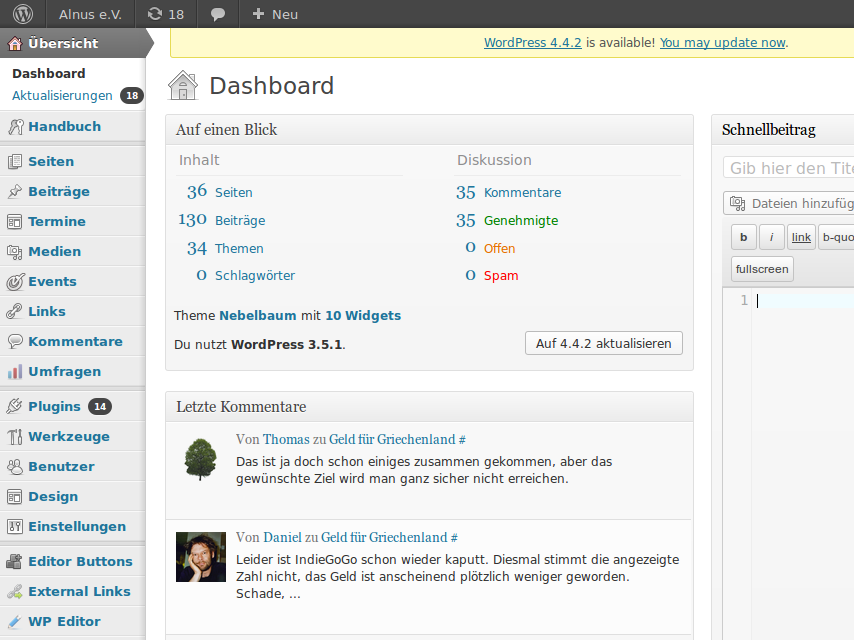
Task: Open Aktualisierungen in the sidebar
Action: pos(62,95)
